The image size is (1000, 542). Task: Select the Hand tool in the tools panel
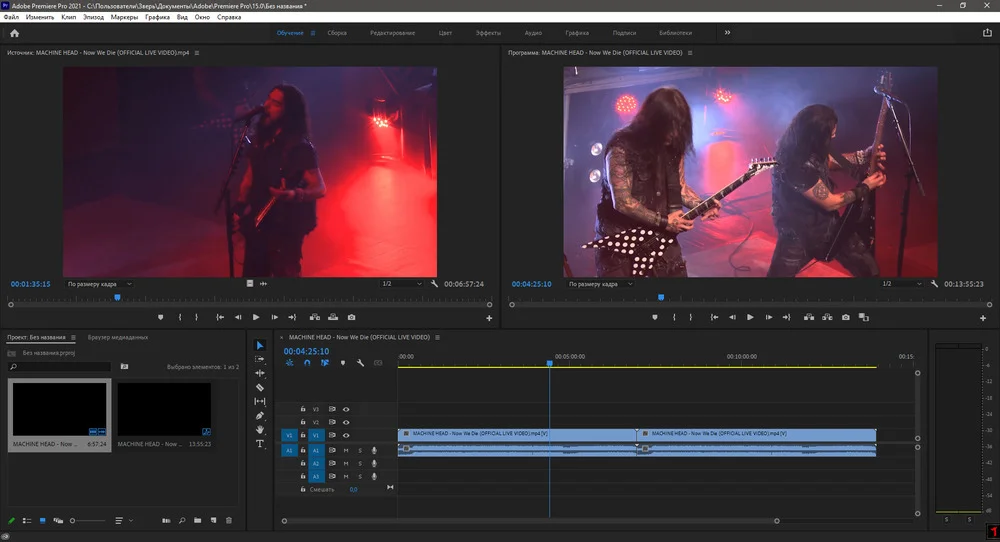[x=260, y=429]
